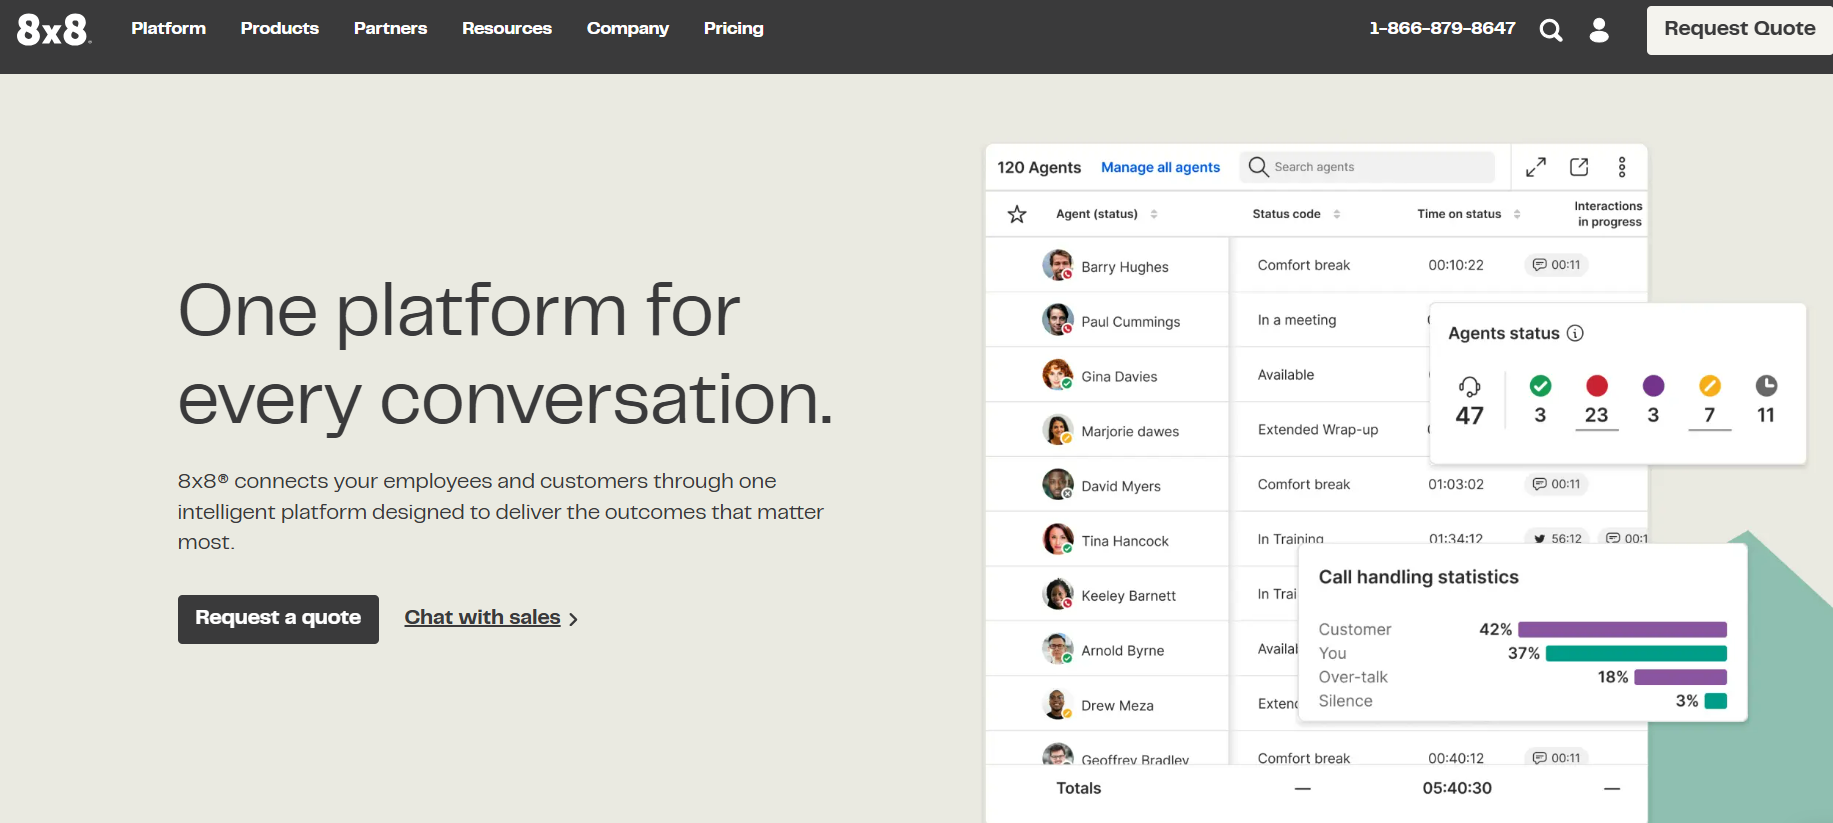The image size is (1833, 823).
Task: Open the Platform menu
Action: (x=168, y=28)
